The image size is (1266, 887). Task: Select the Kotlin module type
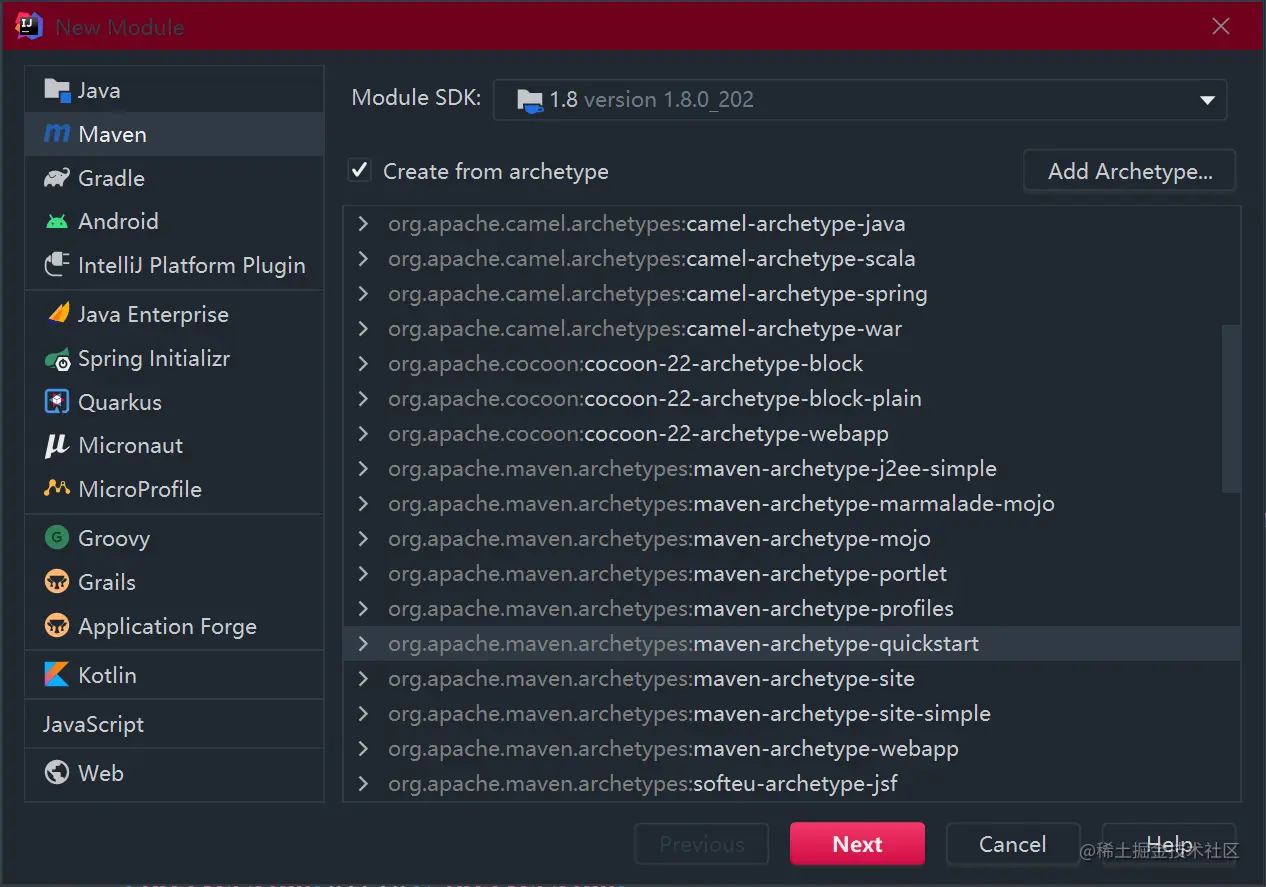(x=174, y=675)
